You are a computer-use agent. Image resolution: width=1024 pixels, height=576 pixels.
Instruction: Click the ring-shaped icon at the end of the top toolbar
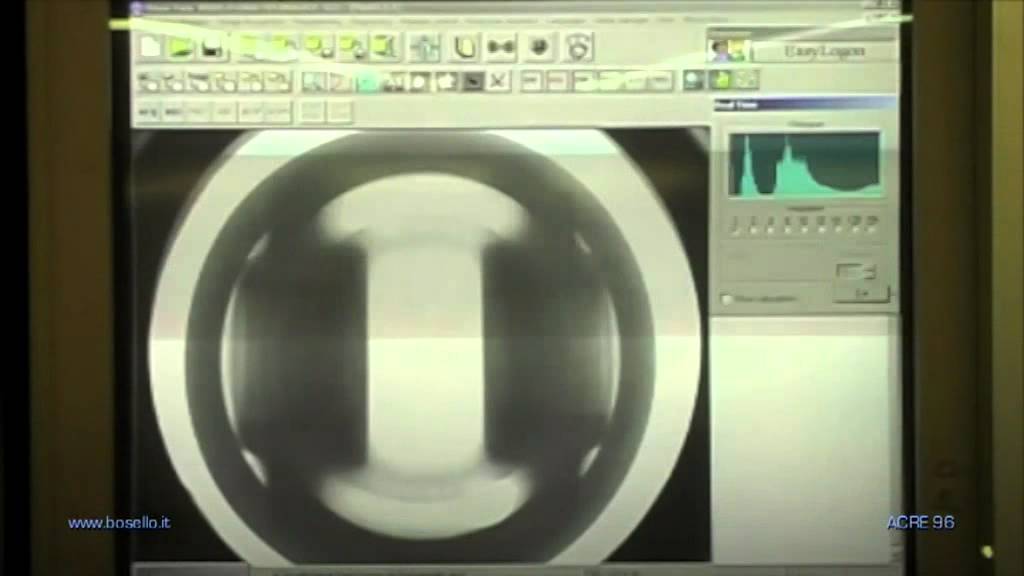pos(578,48)
